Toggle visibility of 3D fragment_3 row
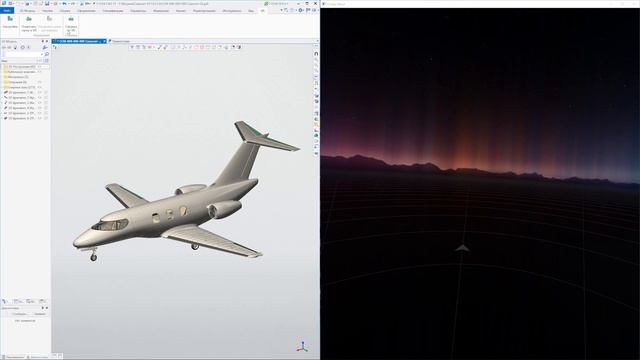640x360 pixels. click(40, 103)
